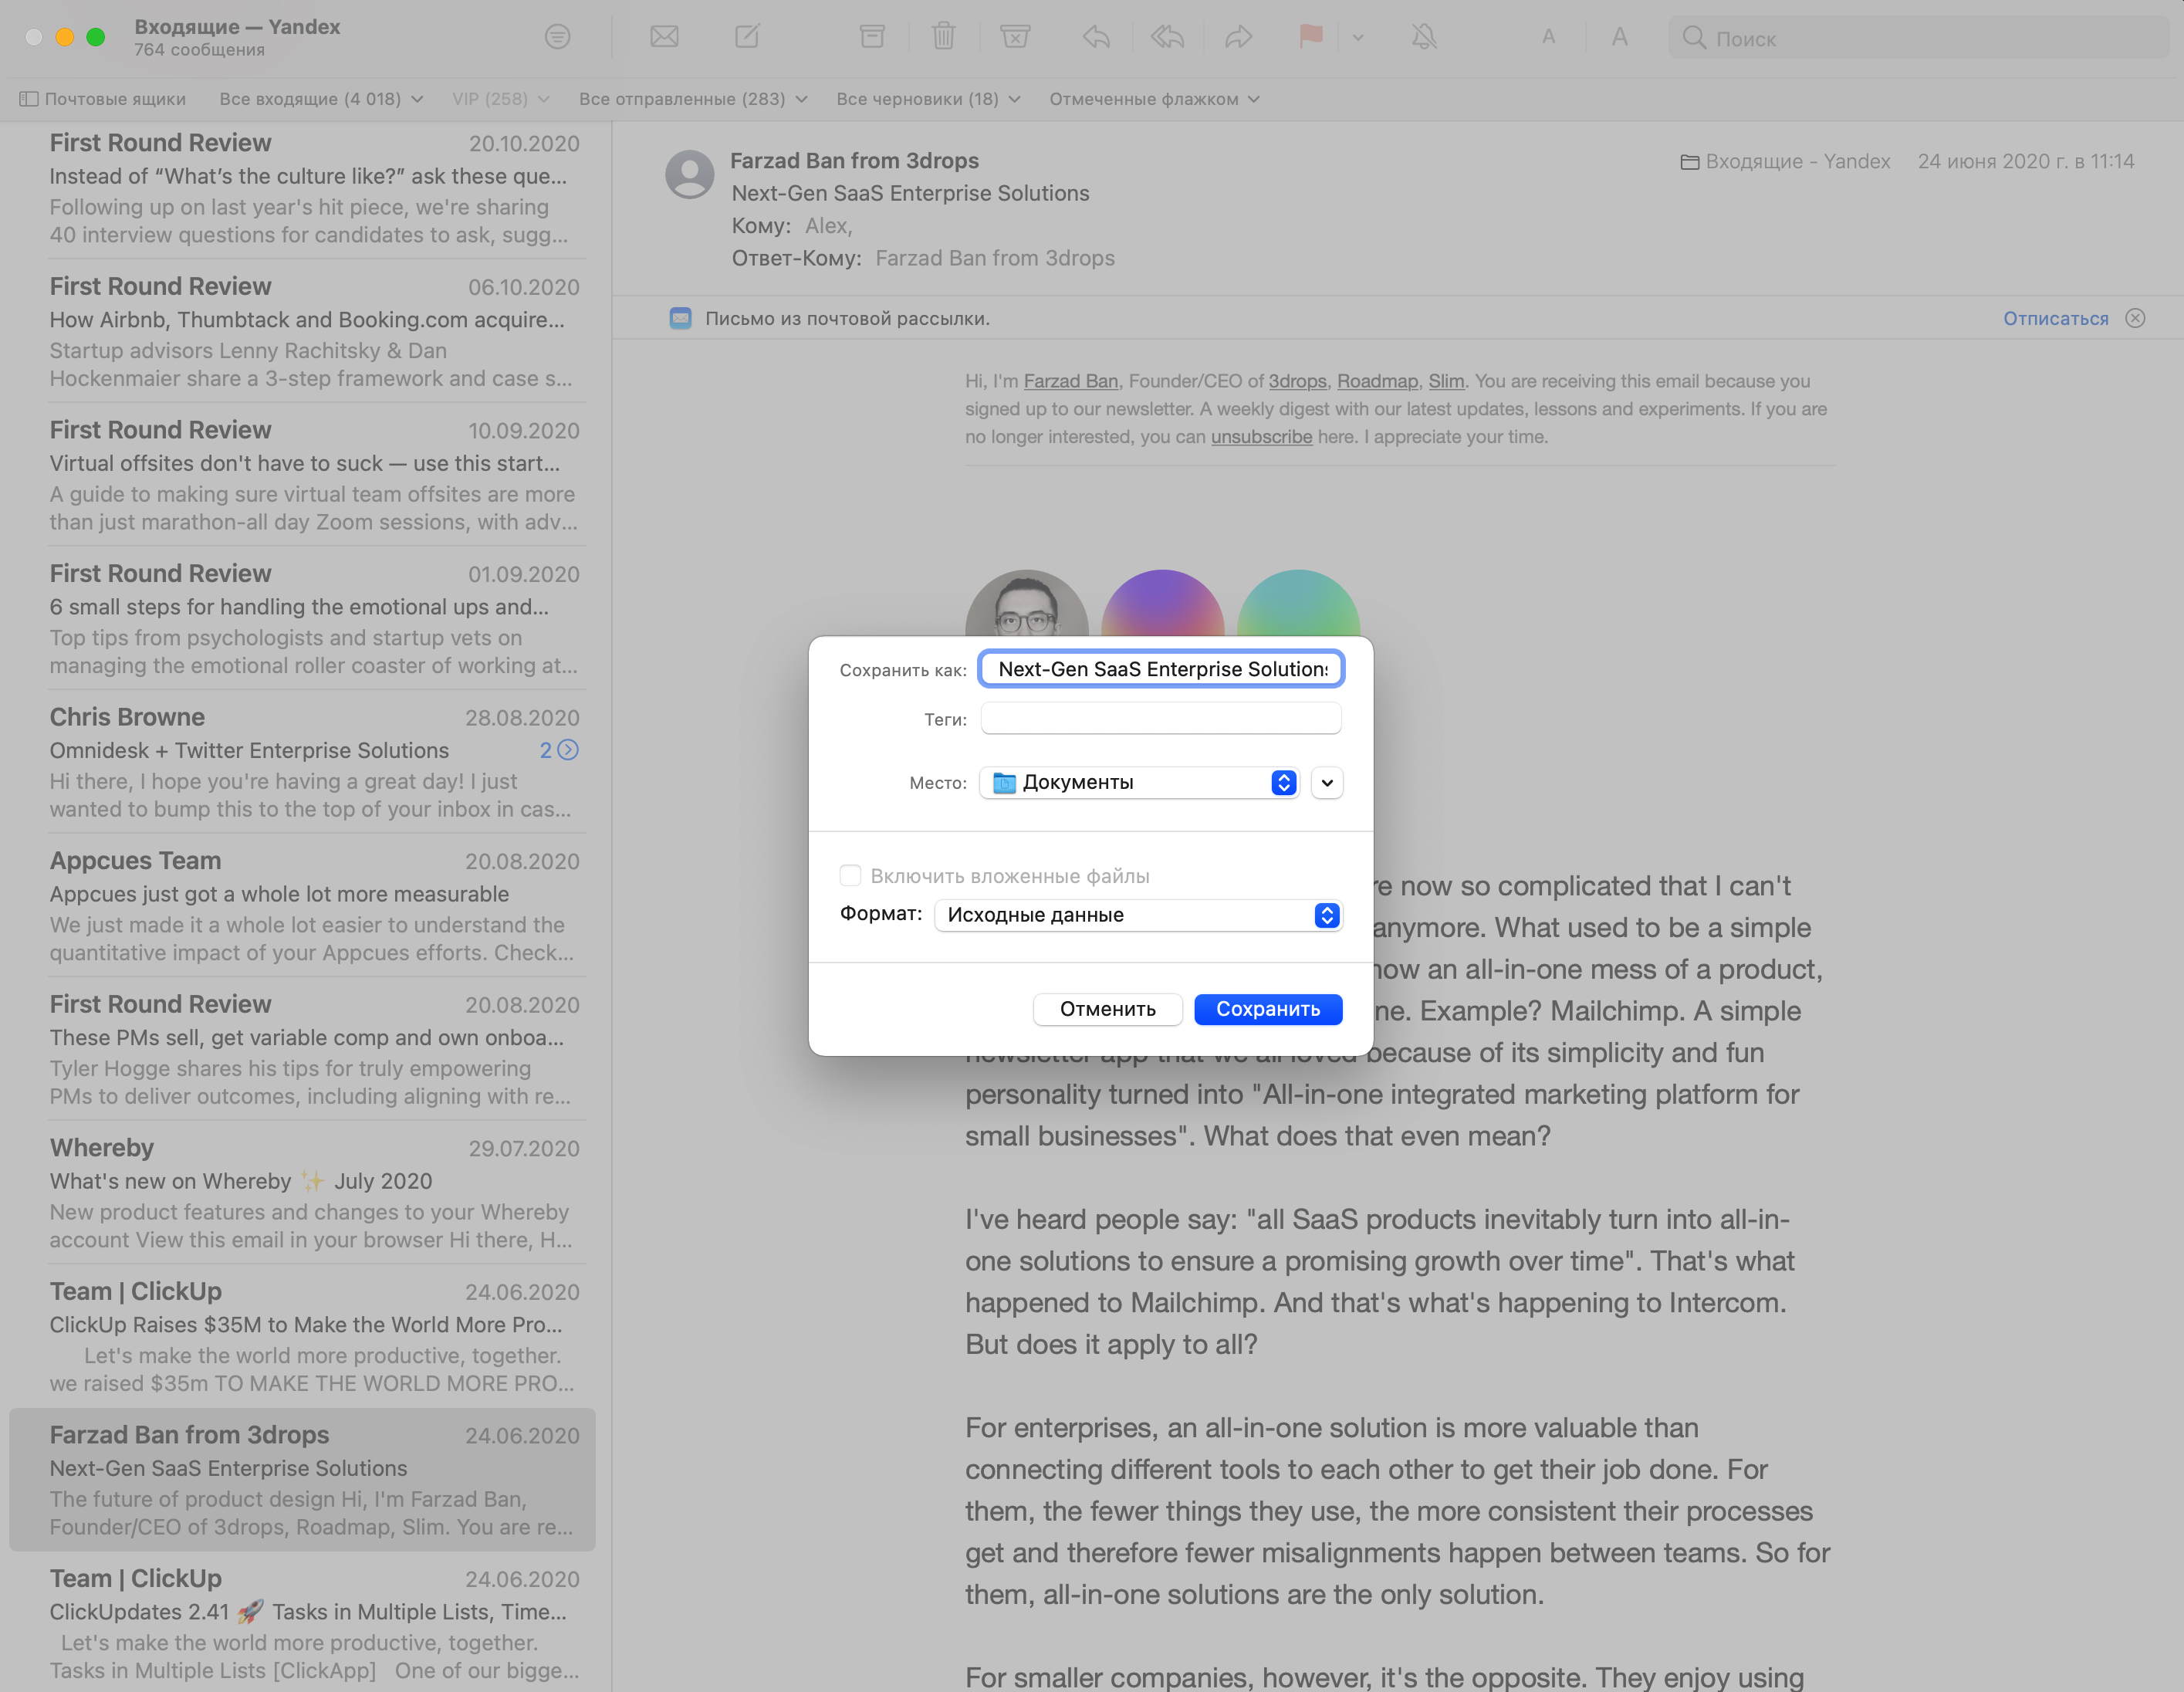The image size is (2184, 1692).
Task: Click Входящие - Yandex folder label
Action: pos(1786,161)
